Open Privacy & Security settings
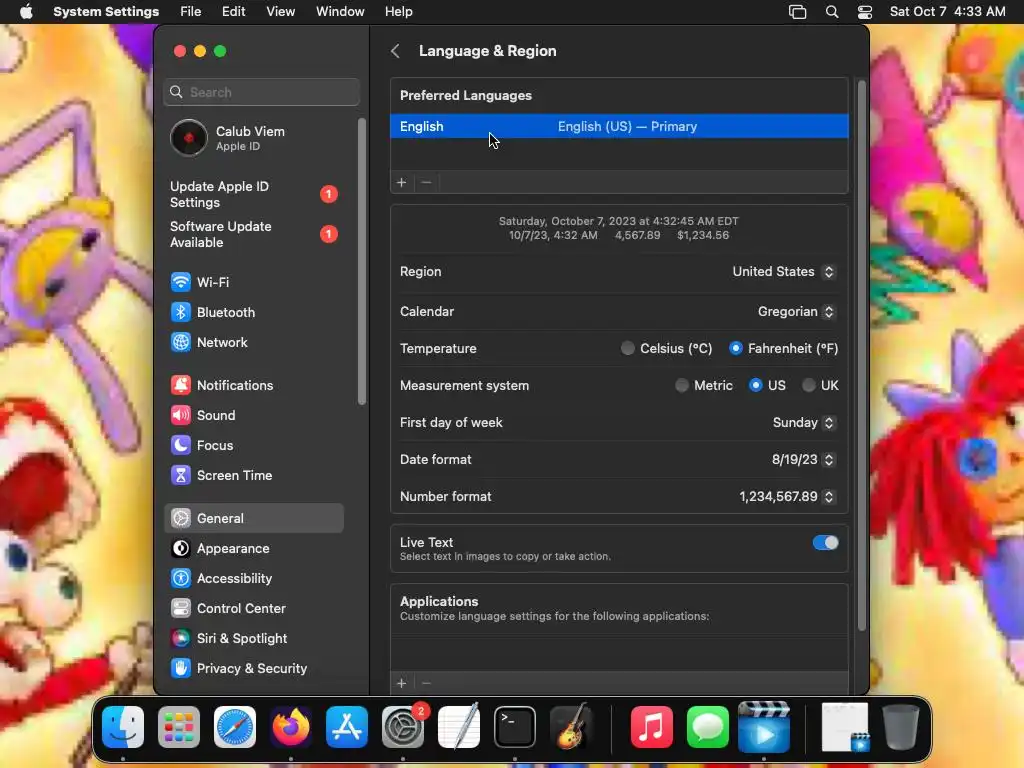The width and height of the screenshot is (1024, 768). pos(253,669)
